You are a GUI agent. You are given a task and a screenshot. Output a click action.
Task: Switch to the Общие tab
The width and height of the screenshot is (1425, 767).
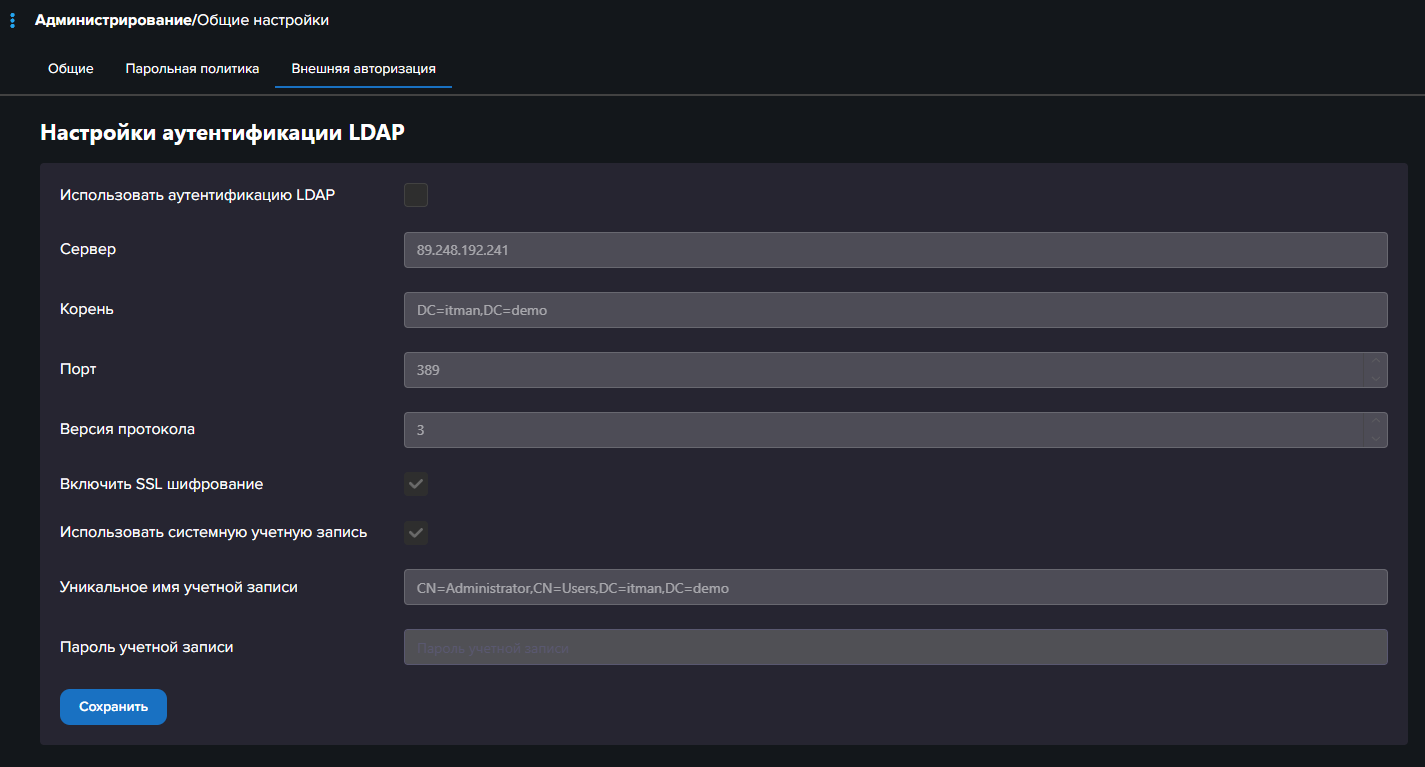(71, 69)
